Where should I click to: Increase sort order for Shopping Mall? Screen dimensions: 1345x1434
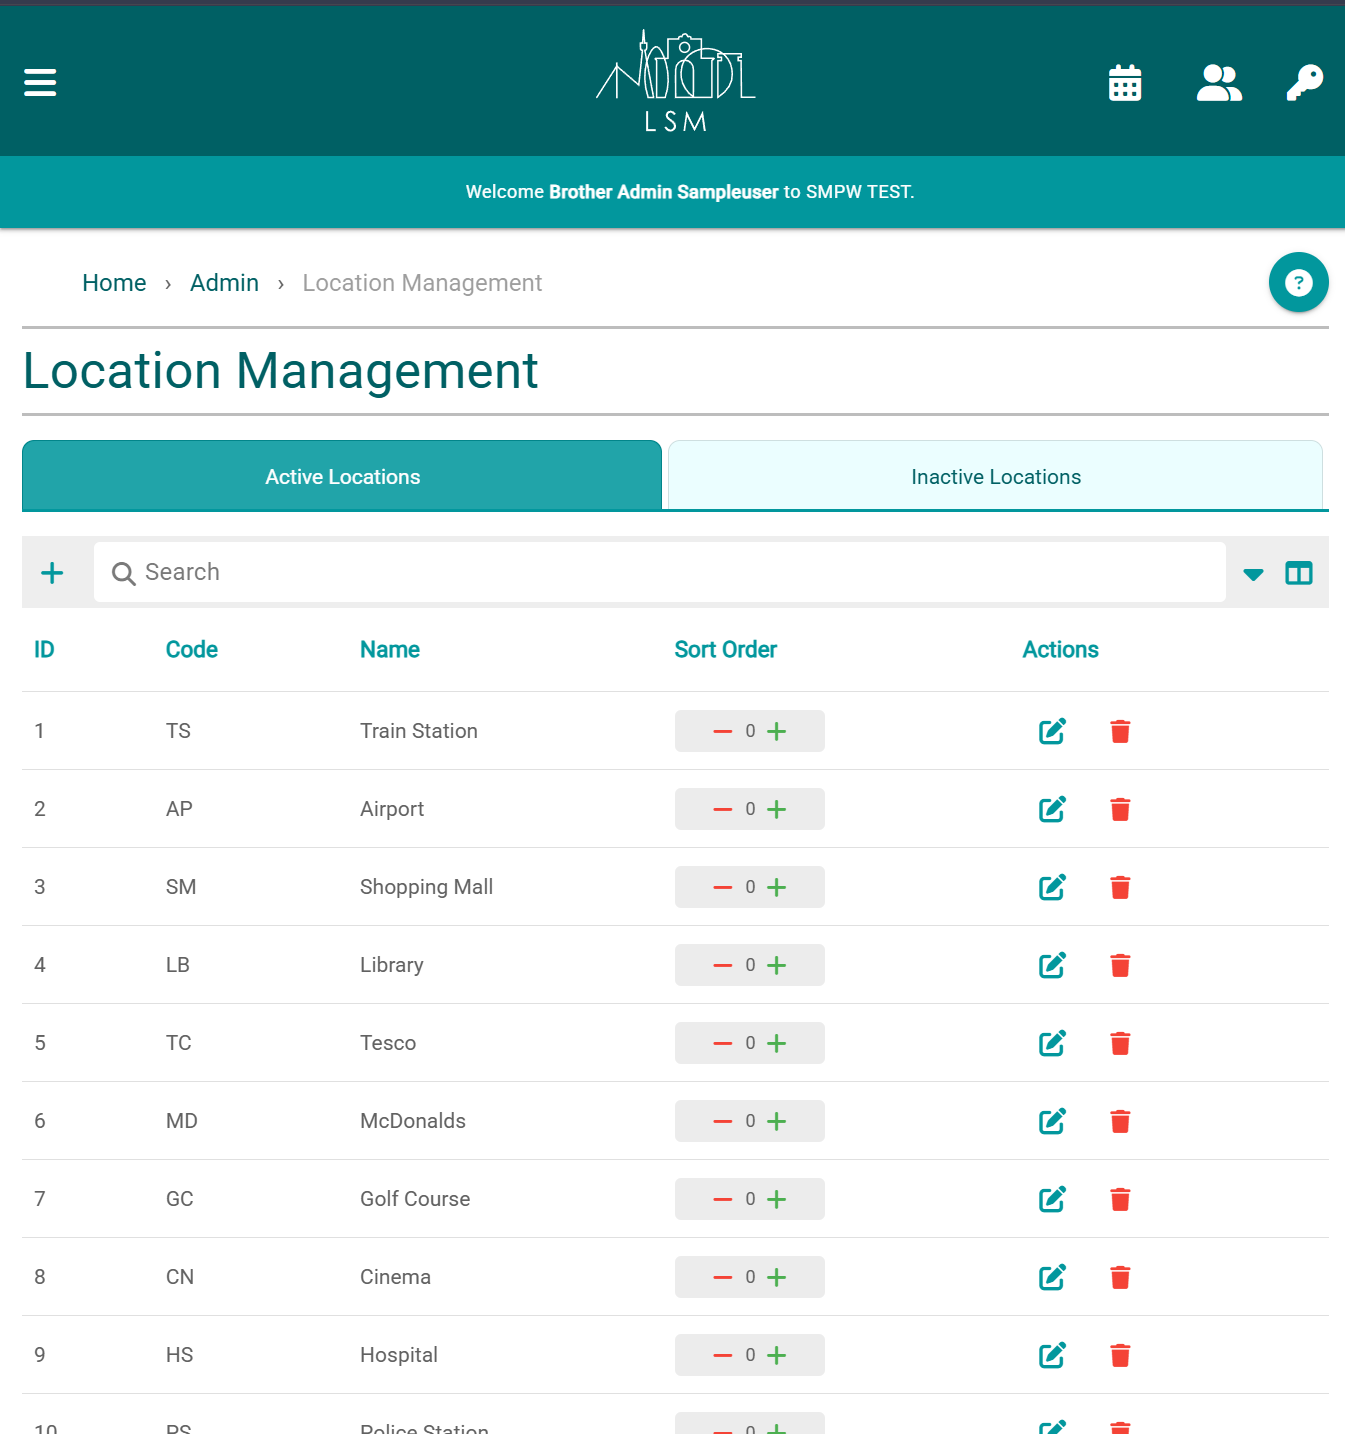click(x=777, y=887)
